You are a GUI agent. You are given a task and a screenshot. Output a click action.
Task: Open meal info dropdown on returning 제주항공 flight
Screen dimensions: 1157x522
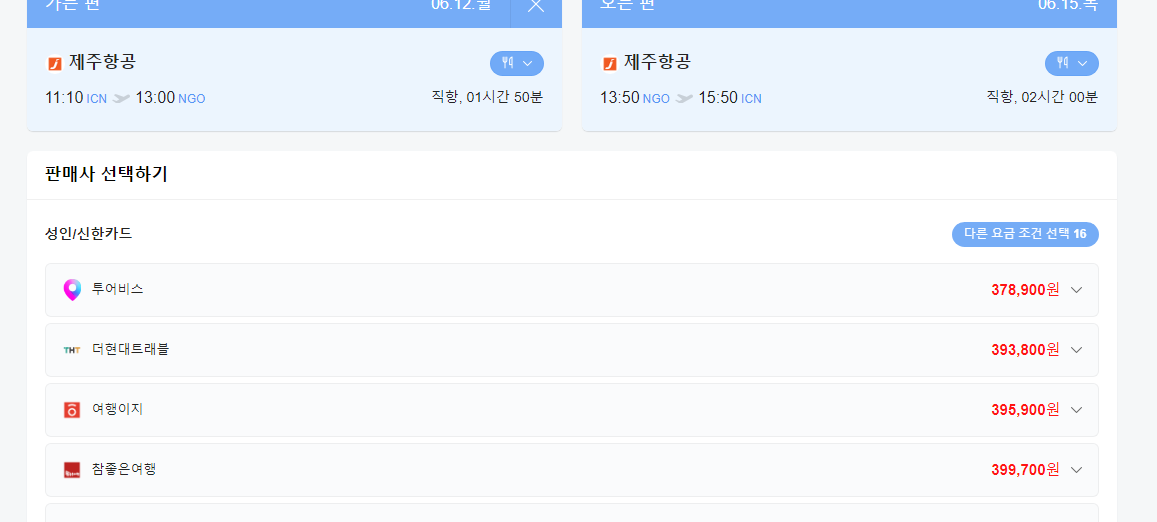1071,63
